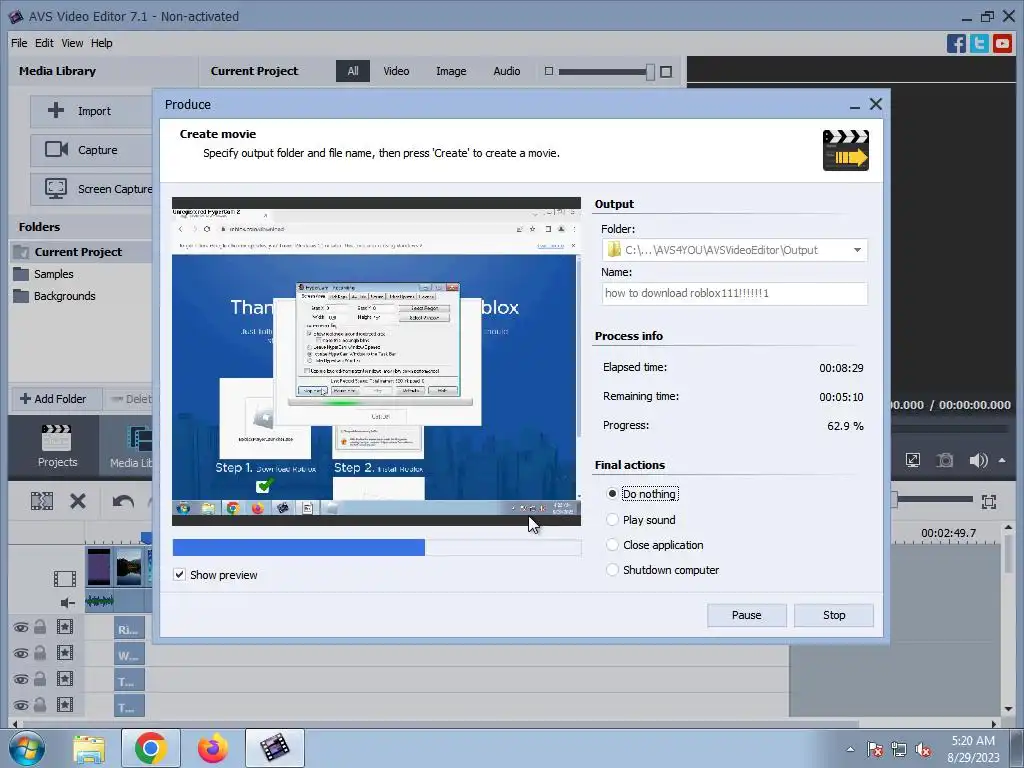
Task: Click the volume speaker icon in preview
Action: (978, 460)
